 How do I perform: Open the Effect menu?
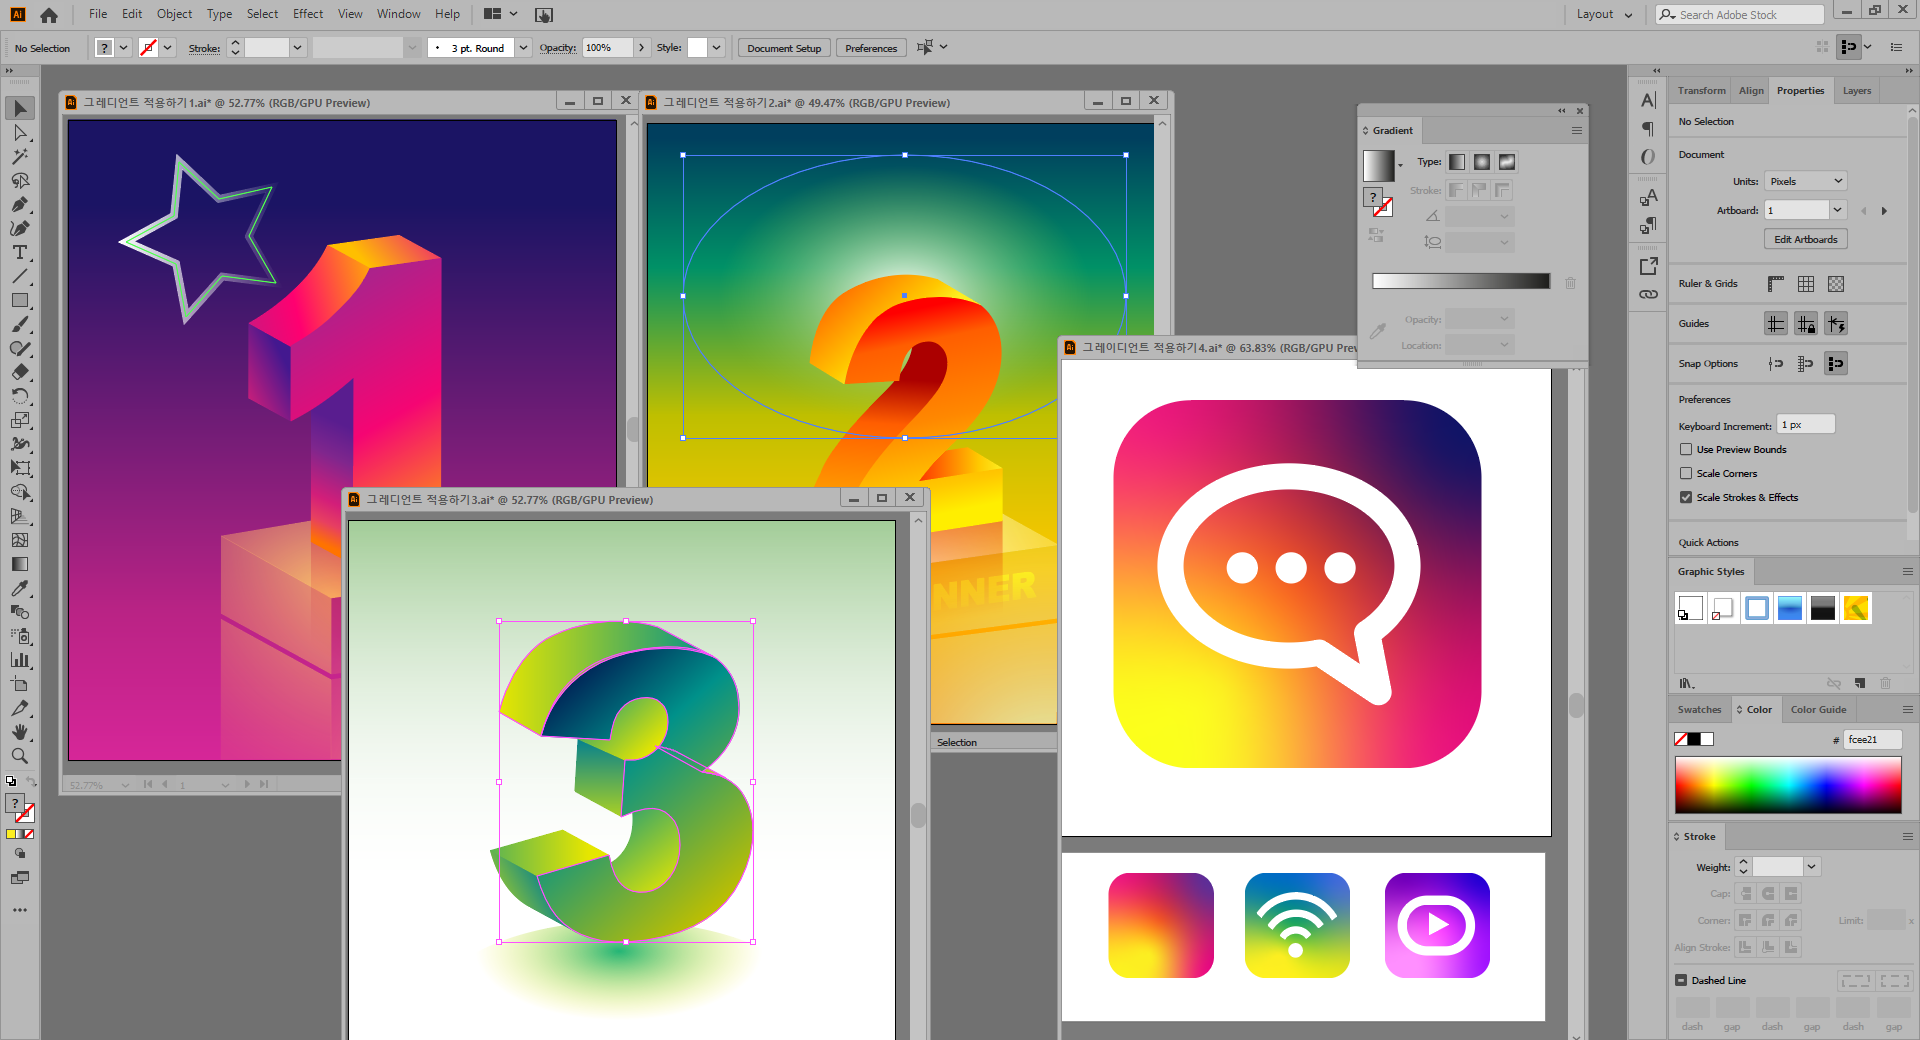coord(308,14)
